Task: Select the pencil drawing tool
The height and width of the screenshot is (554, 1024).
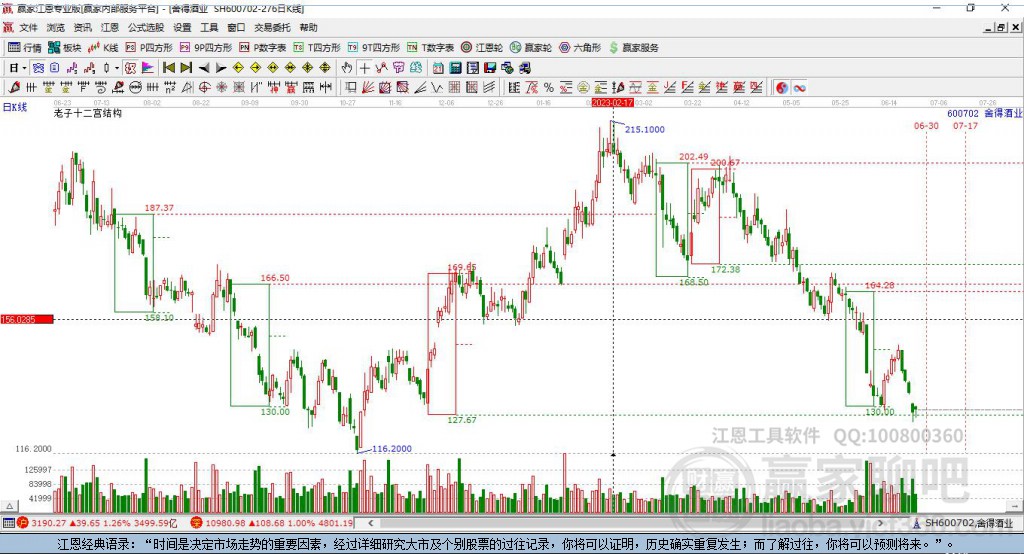Action: point(14,88)
